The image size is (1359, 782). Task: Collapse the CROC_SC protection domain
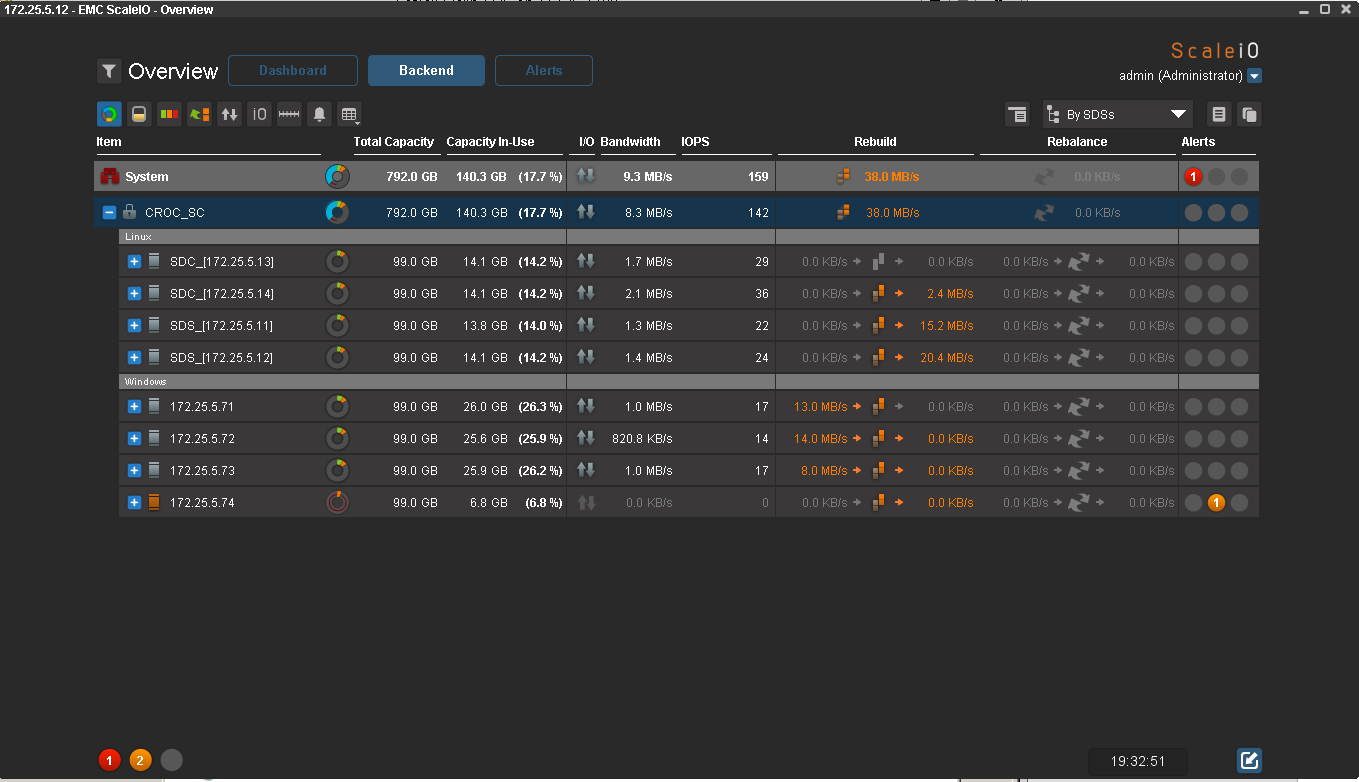[x=109, y=212]
